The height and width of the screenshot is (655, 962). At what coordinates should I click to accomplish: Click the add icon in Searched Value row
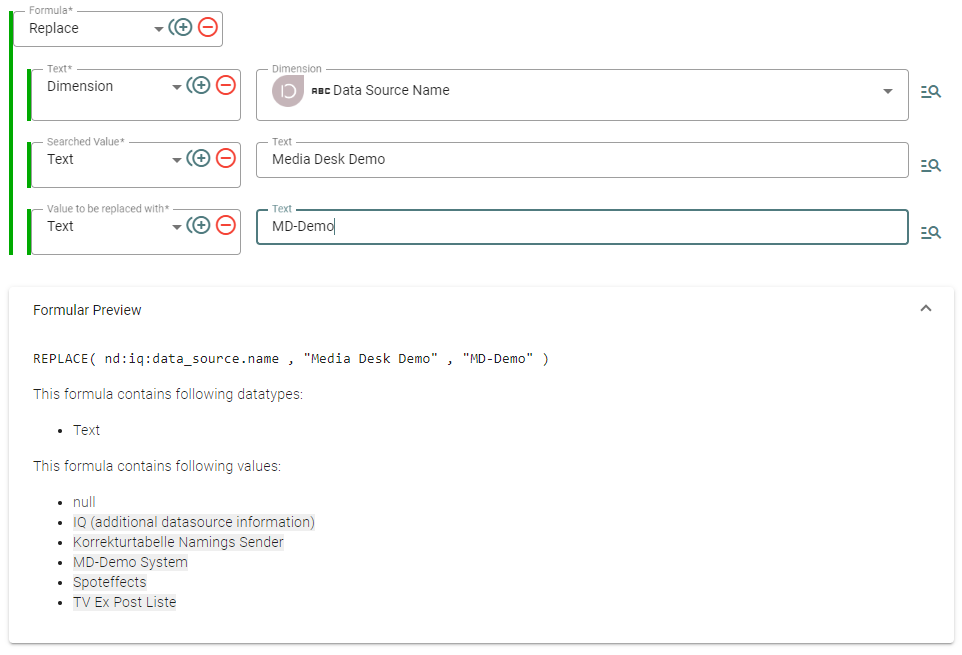200,158
